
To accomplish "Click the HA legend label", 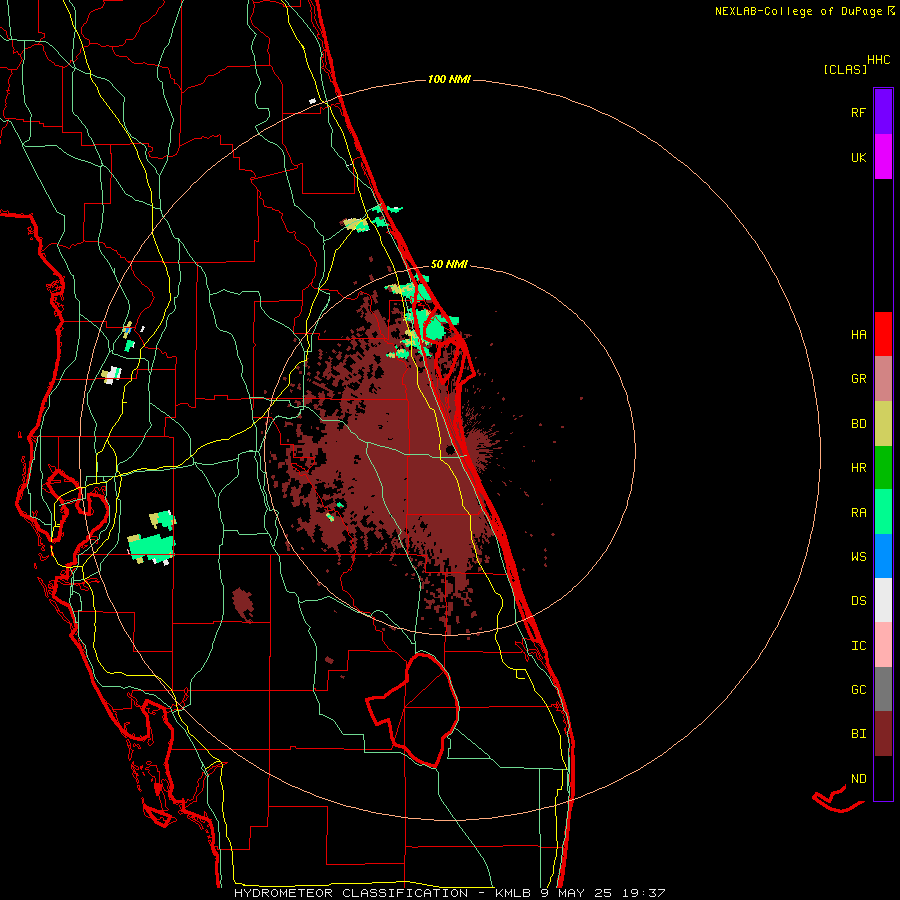I will coord(858,334).
